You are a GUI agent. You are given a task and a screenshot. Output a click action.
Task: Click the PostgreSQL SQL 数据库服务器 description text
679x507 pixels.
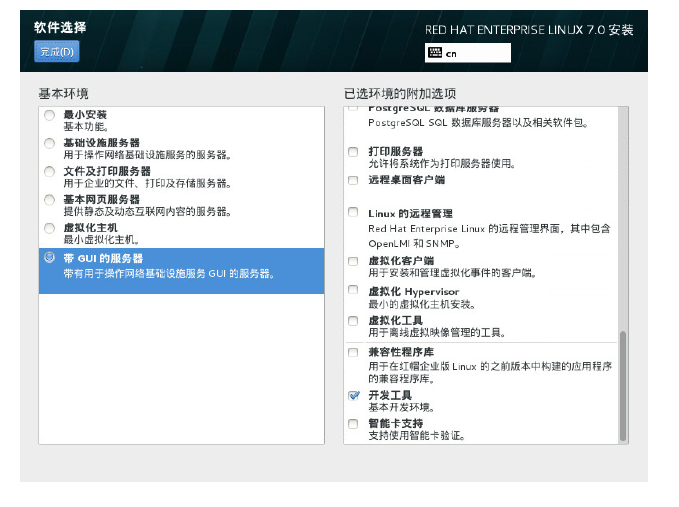(478, 123)
